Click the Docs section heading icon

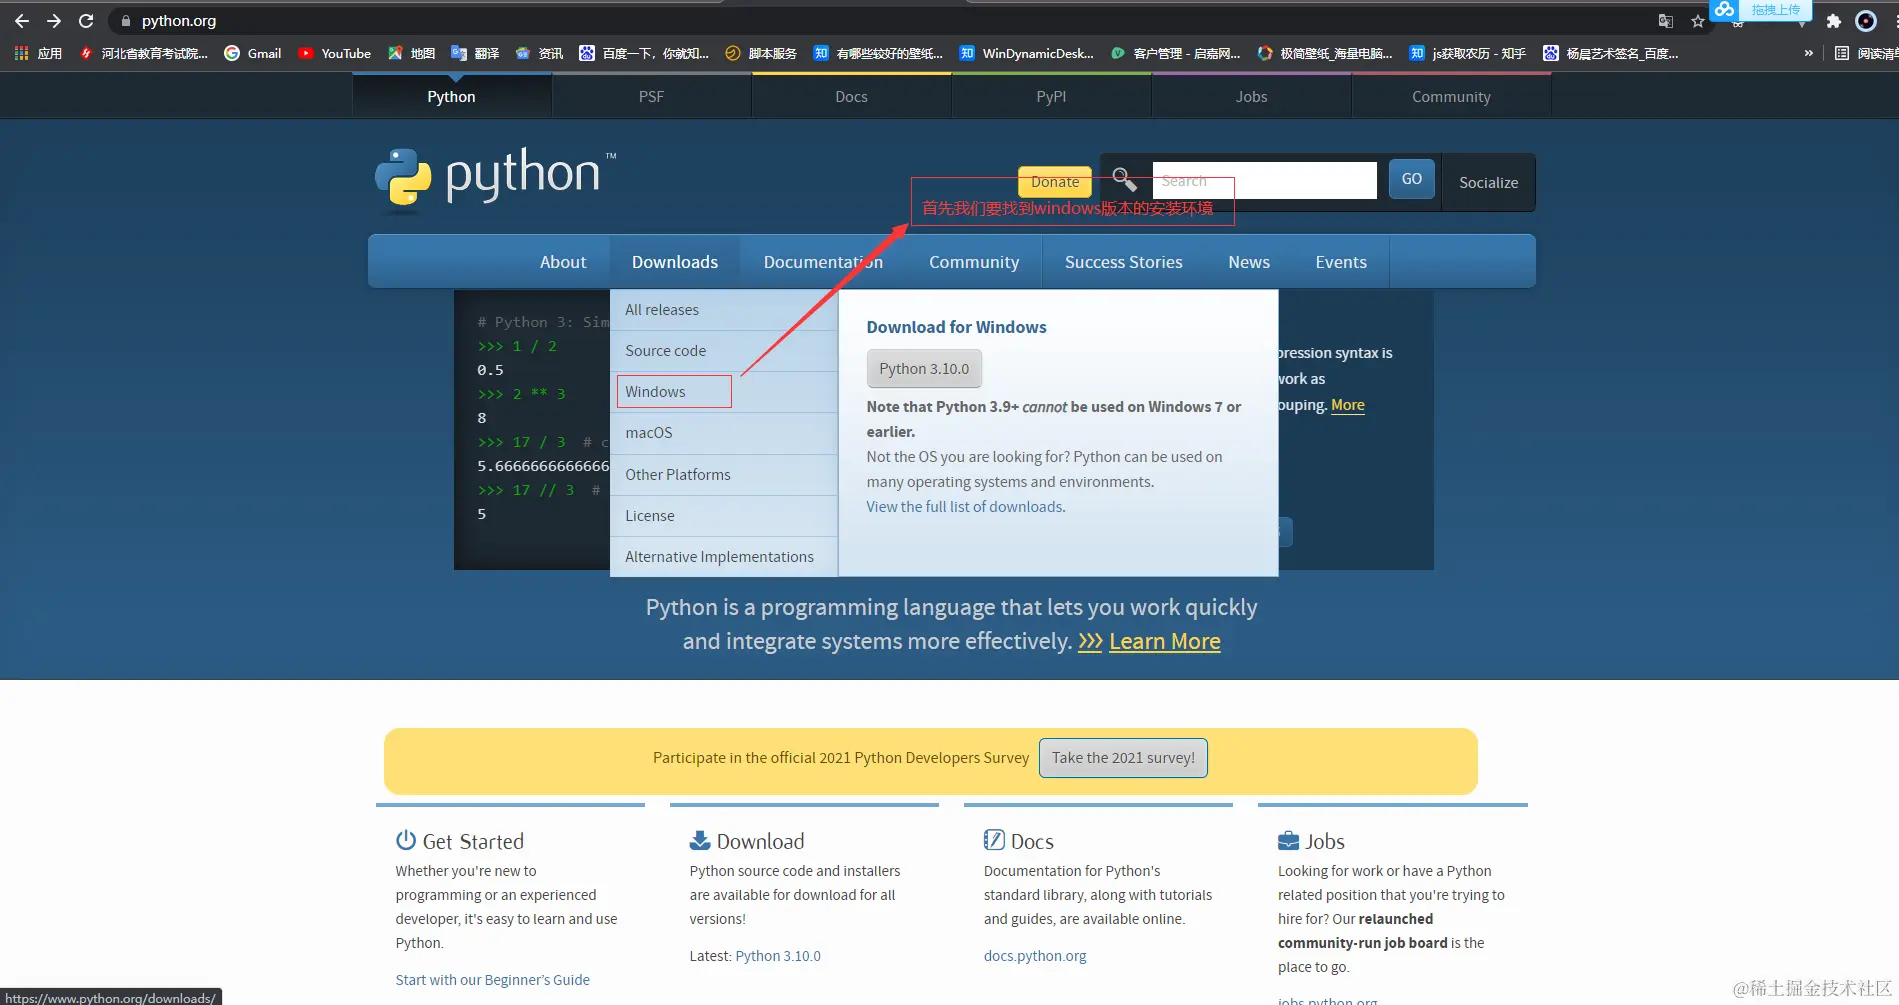(994, 840)
